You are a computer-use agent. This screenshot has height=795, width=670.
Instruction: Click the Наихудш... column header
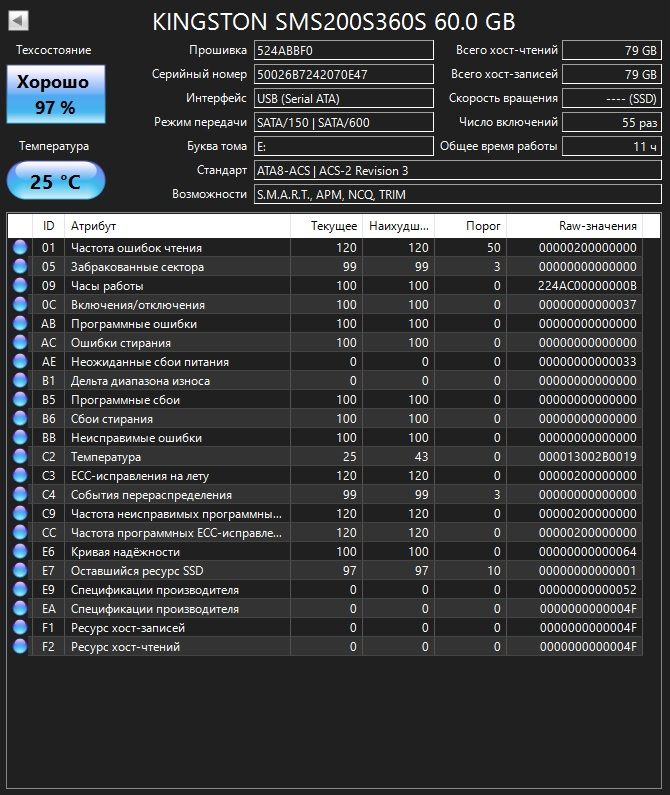(398, 226)
